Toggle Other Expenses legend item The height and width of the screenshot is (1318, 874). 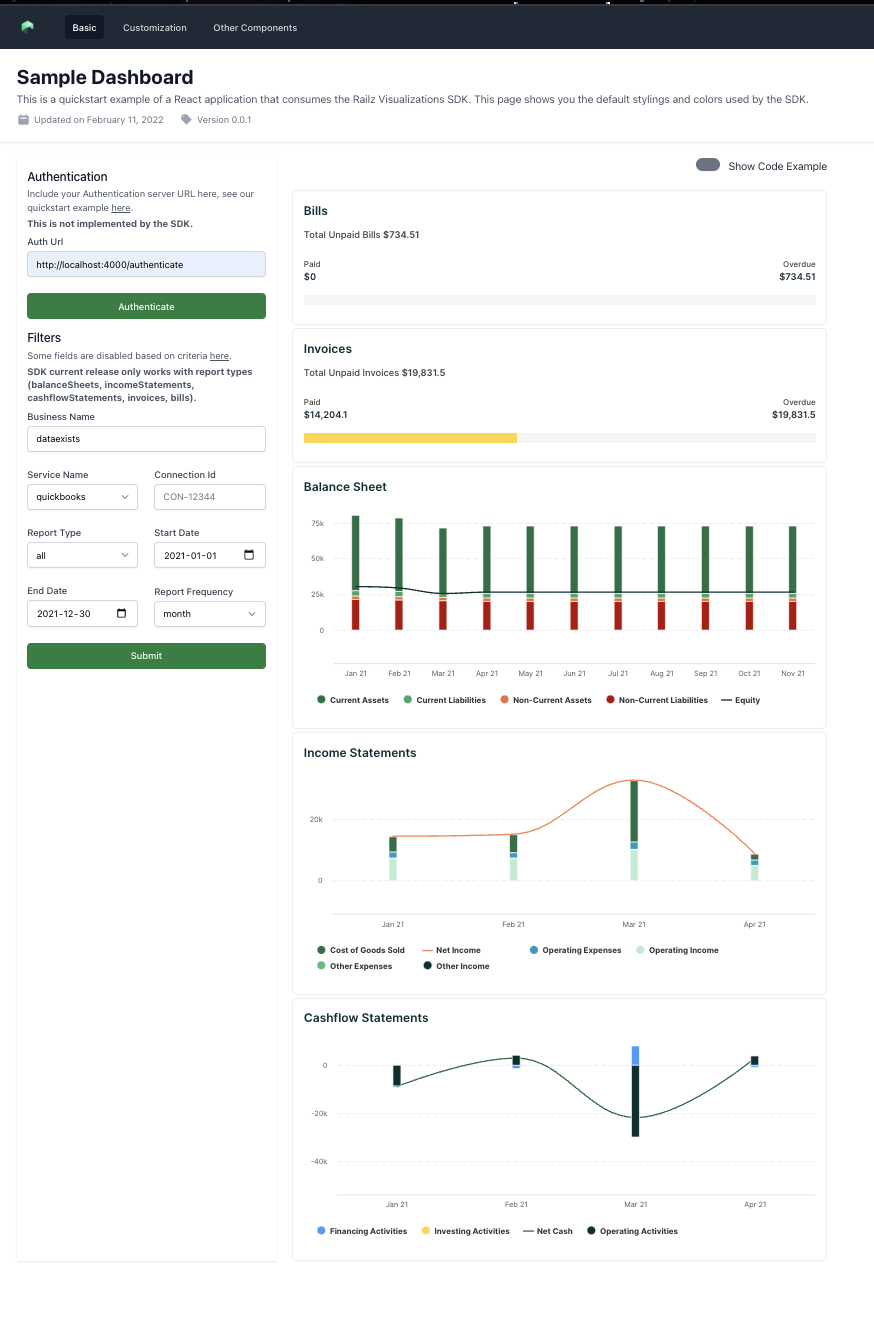(x=354, y=966)
